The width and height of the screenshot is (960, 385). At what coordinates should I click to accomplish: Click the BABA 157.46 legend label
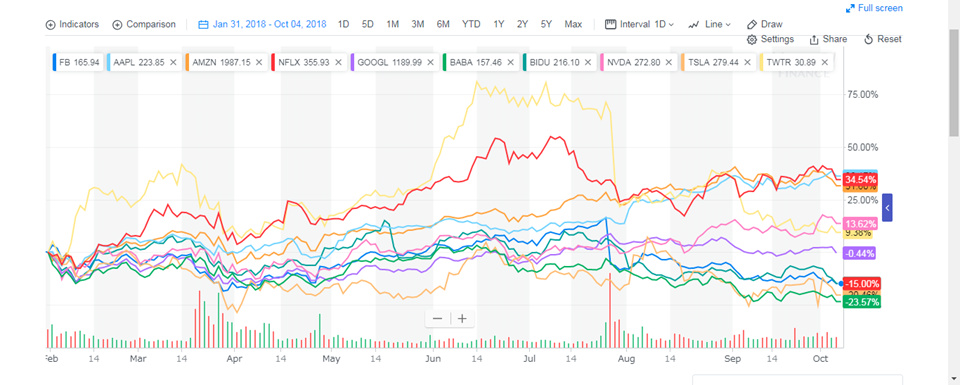click(x=475, y=62)
